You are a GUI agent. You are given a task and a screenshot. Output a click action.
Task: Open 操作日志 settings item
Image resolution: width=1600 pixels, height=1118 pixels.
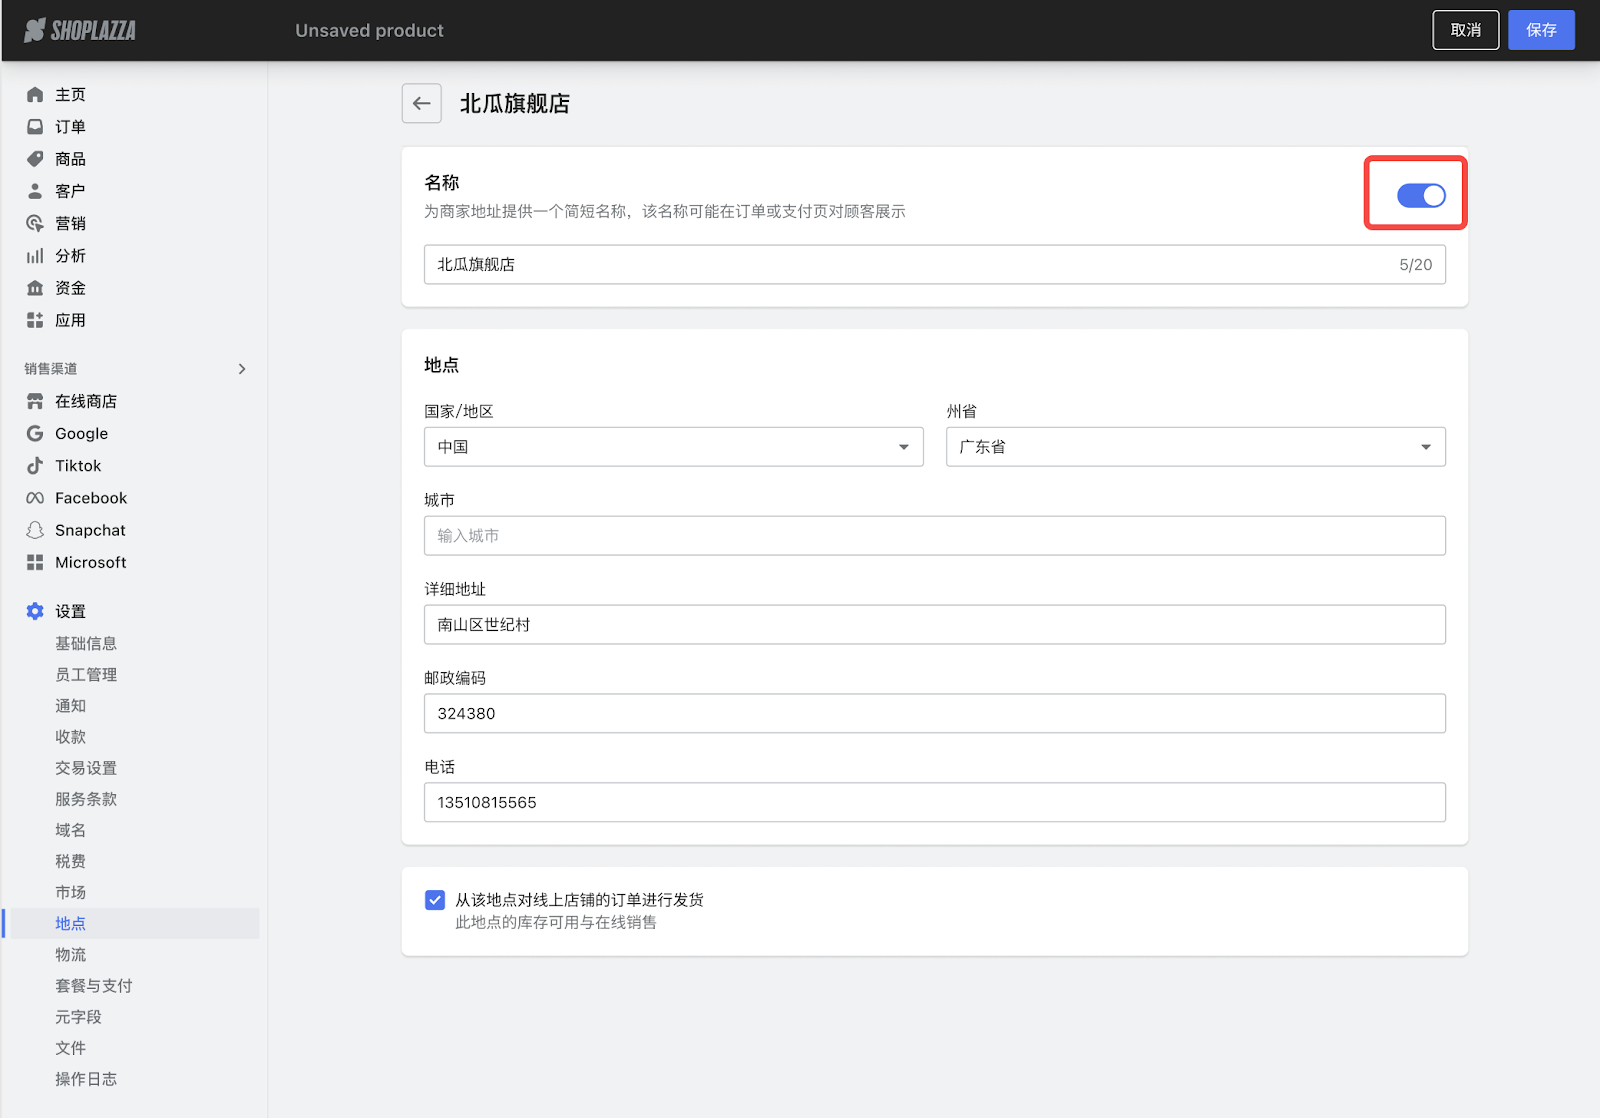pyautogui.click(x=86, y=1078)
